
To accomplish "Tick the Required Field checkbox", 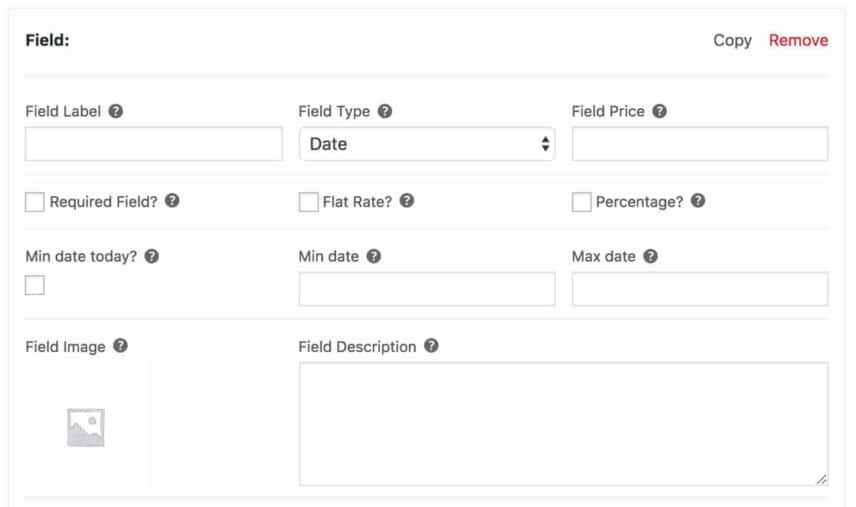I will pos(34,202).
